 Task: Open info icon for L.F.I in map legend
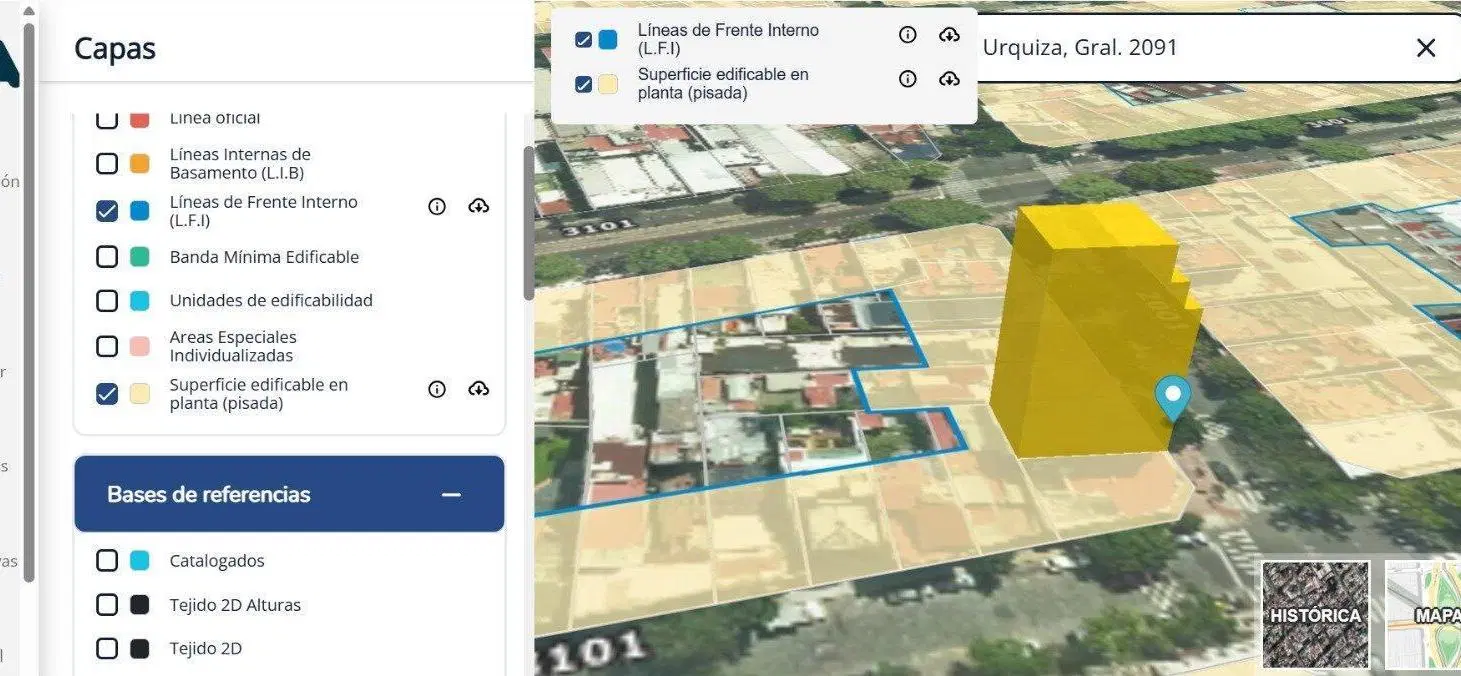[x=908, y=35]
